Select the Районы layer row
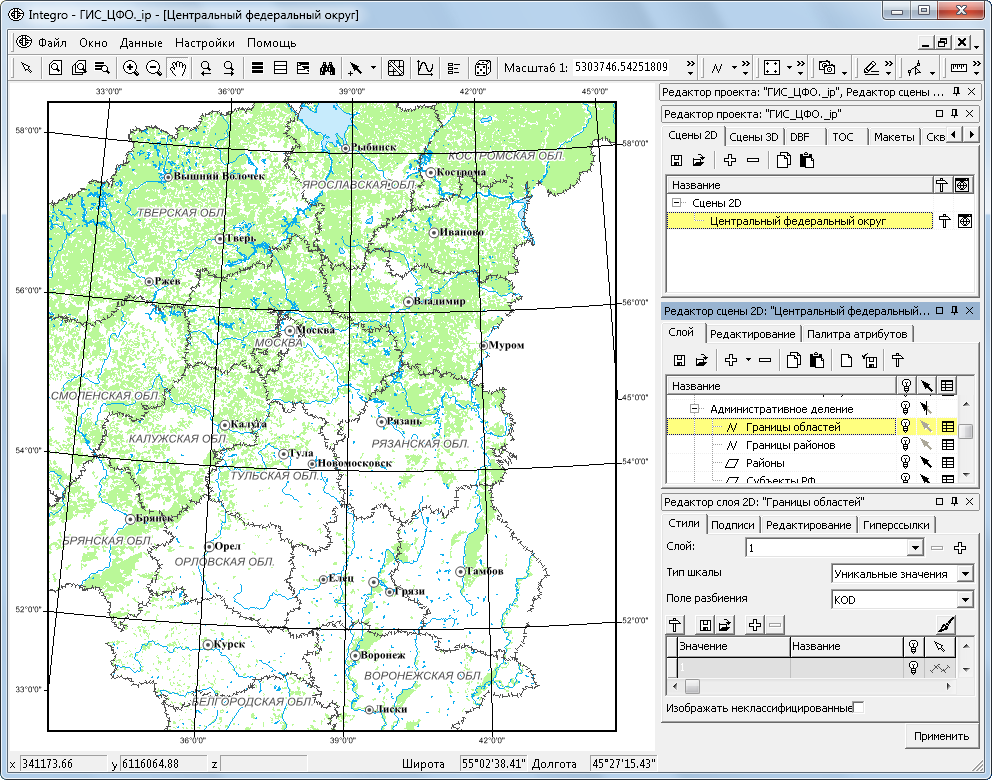 tap(781, 462)
